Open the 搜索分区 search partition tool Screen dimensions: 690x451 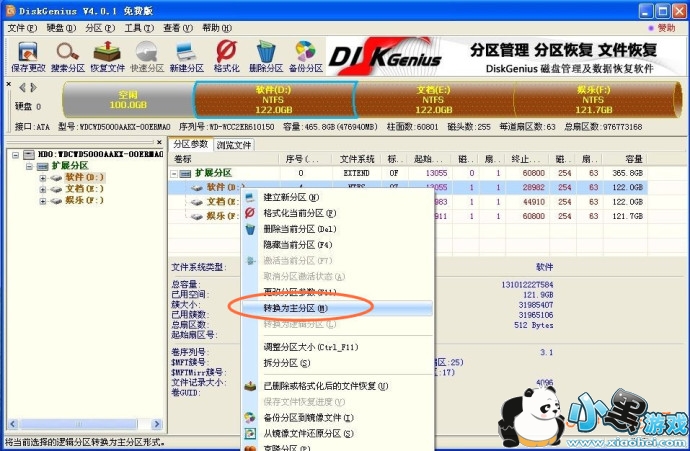68,57
